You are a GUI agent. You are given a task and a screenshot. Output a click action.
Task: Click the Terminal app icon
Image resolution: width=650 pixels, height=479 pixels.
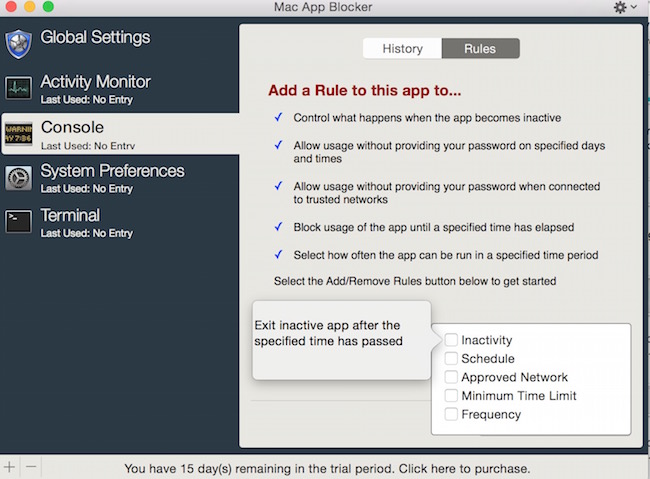19,222
